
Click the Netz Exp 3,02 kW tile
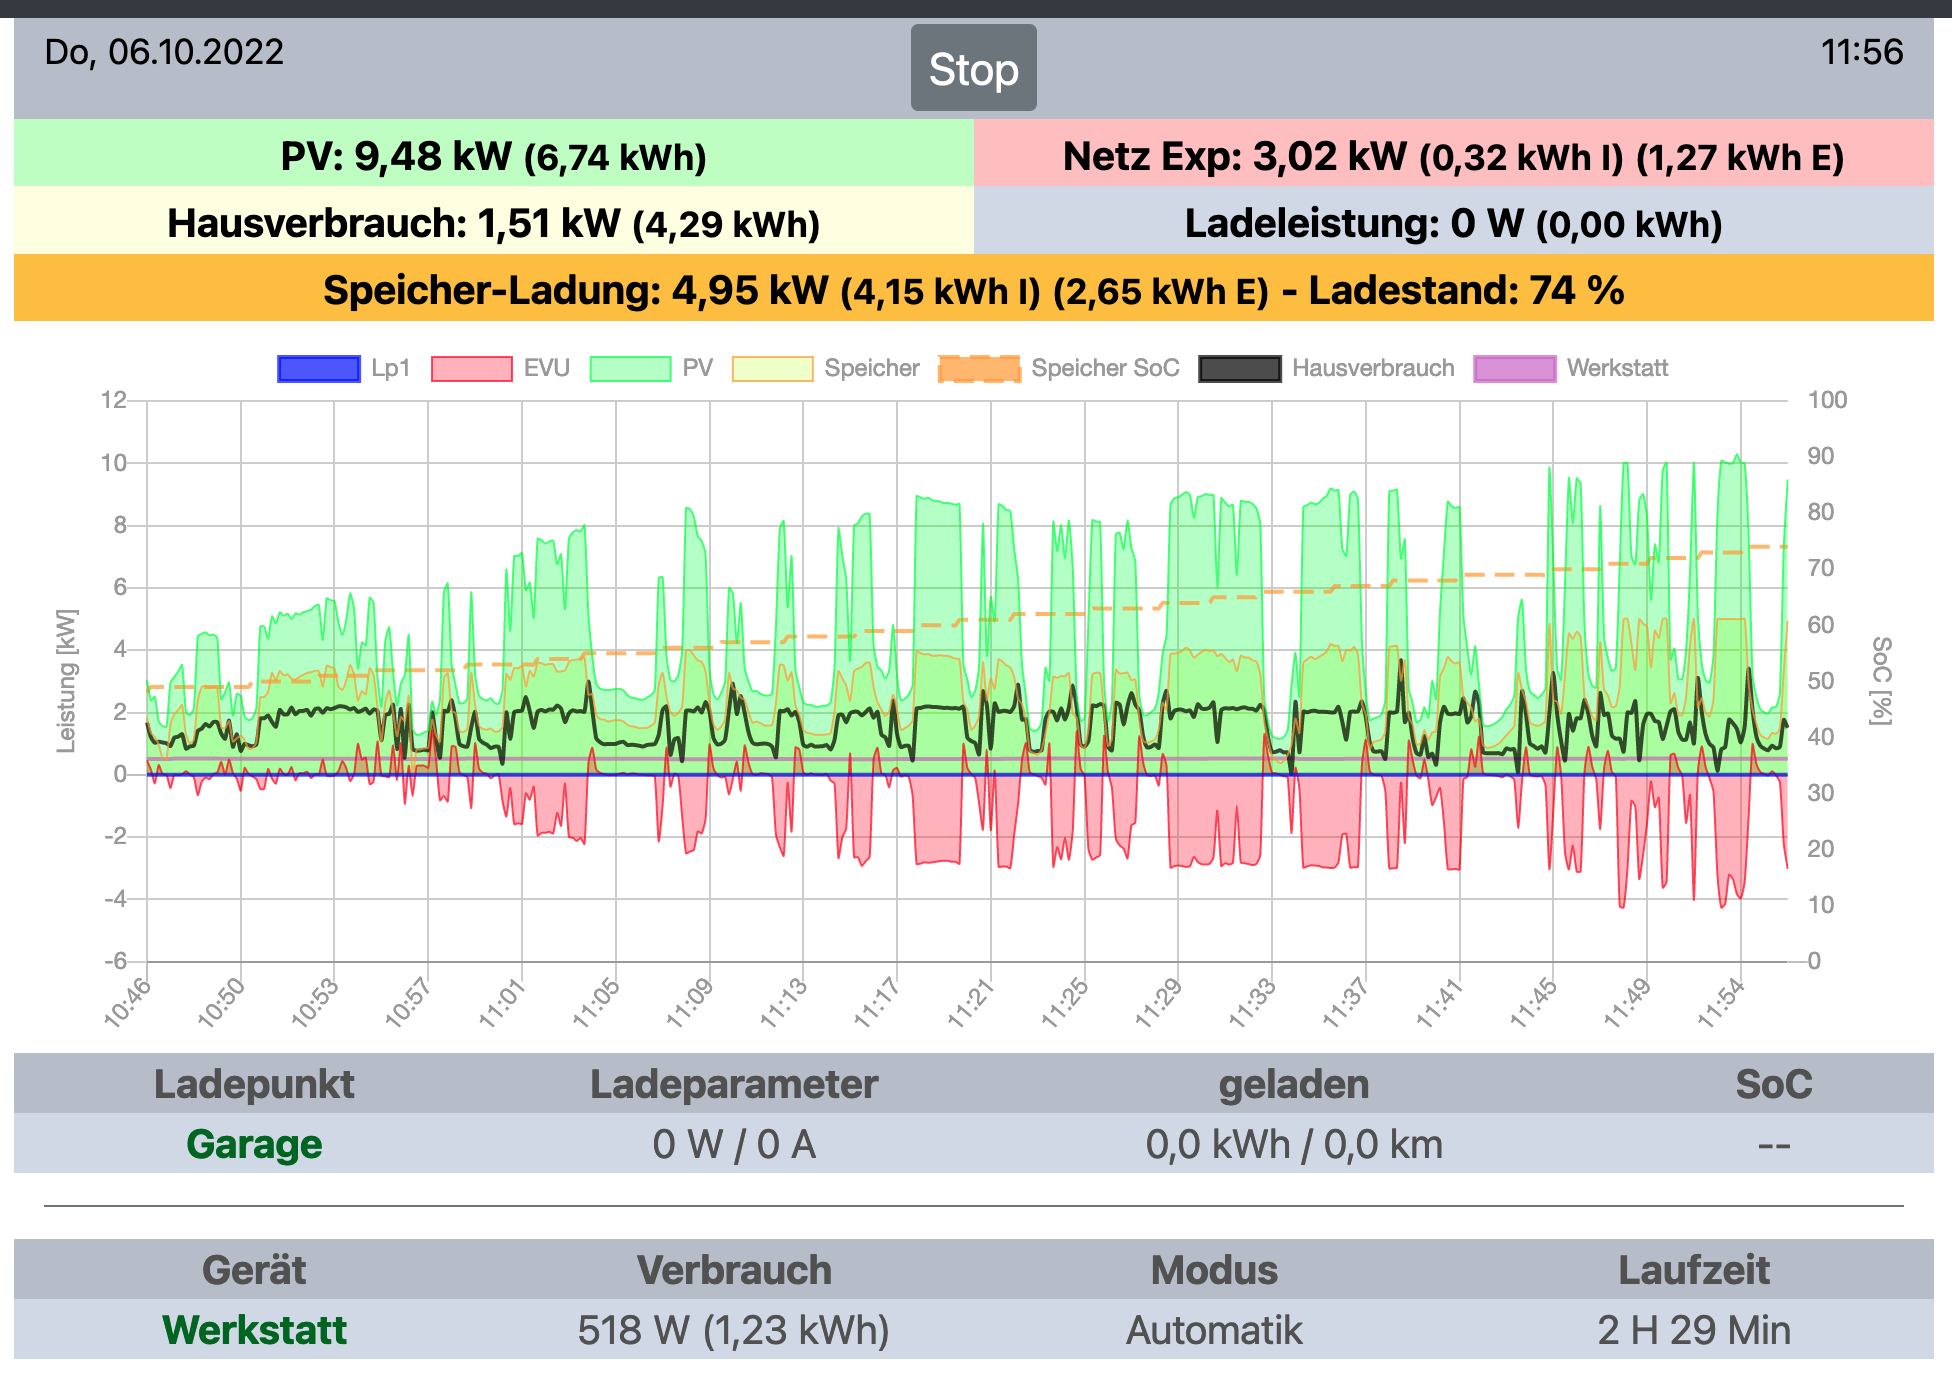[x=1453, y=156]
